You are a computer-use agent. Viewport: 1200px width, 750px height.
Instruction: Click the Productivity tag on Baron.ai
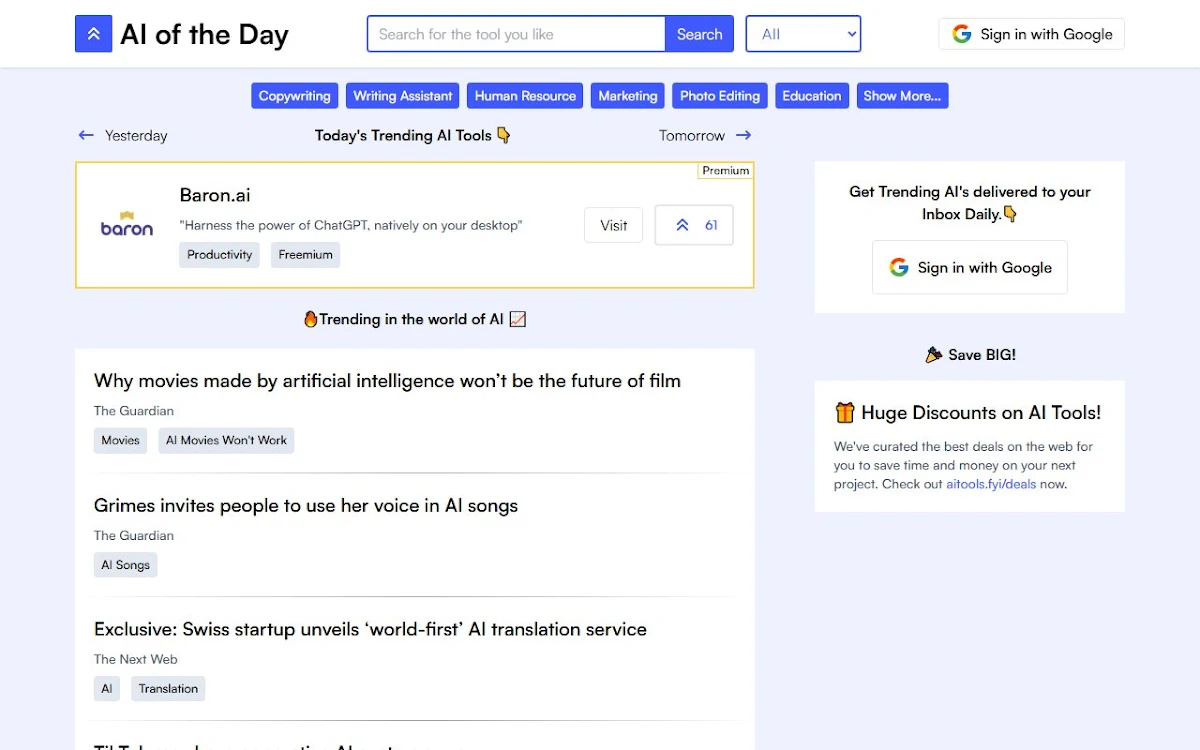(219, 255)
